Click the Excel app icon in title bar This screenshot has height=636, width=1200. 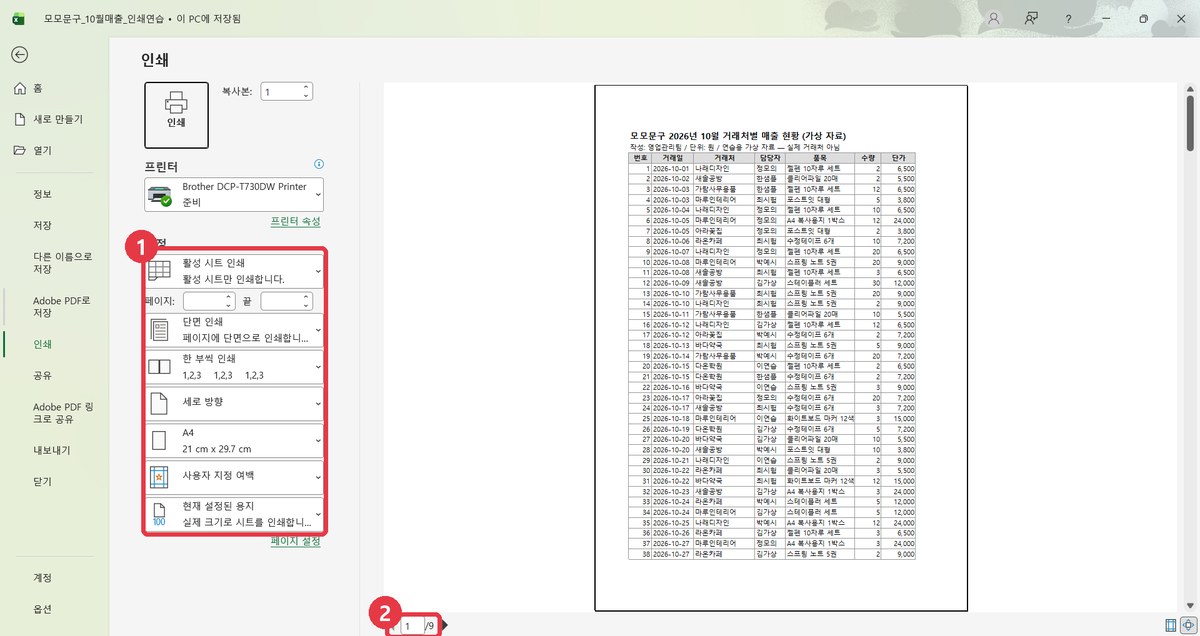19,18
